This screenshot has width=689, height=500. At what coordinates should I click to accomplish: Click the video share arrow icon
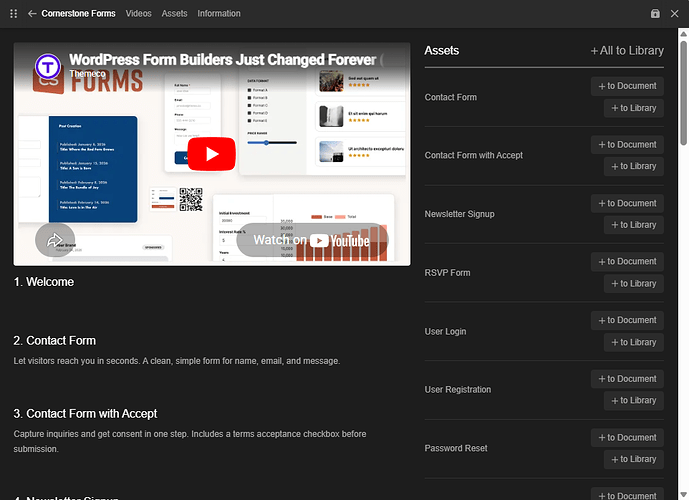point(55,240)
